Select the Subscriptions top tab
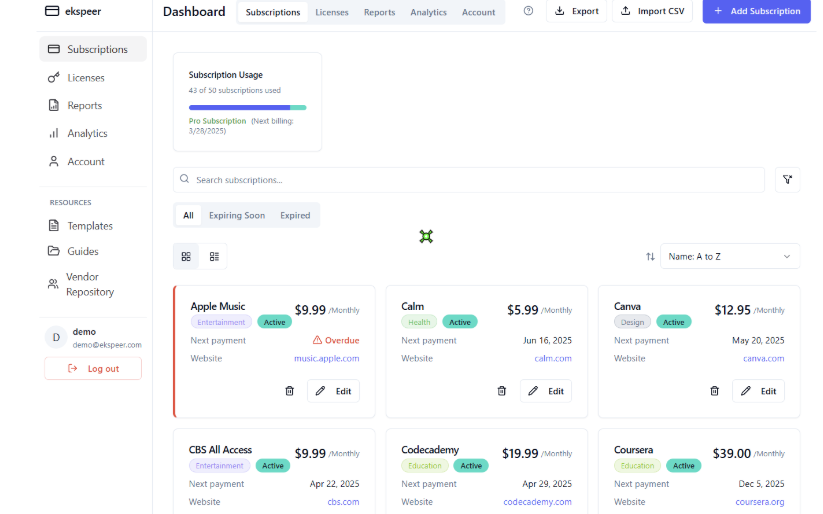The image size is (823, 514). tap(273, 12)
